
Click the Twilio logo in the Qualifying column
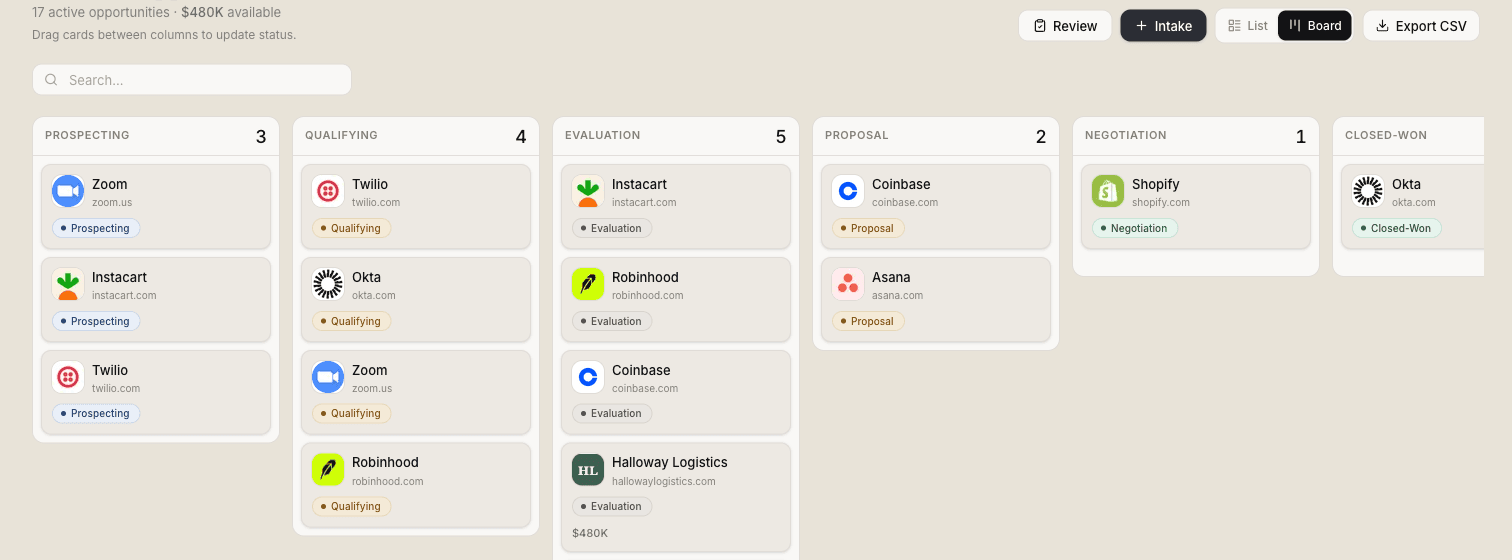click(328, 191)
